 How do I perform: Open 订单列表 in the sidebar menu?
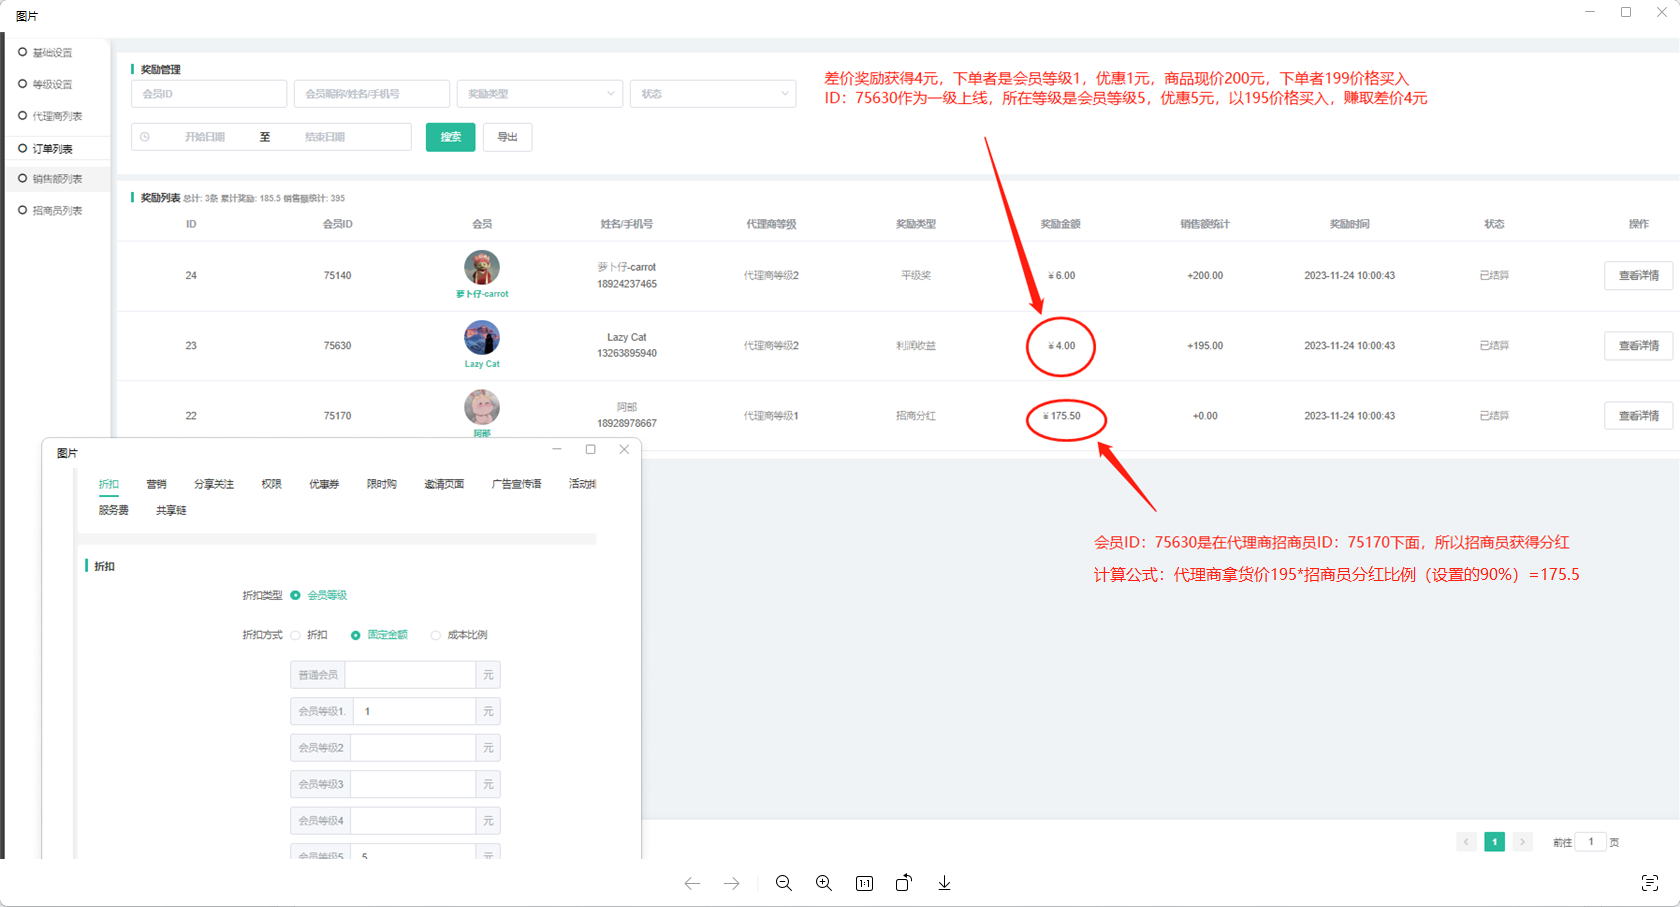[x=52, y=149]
